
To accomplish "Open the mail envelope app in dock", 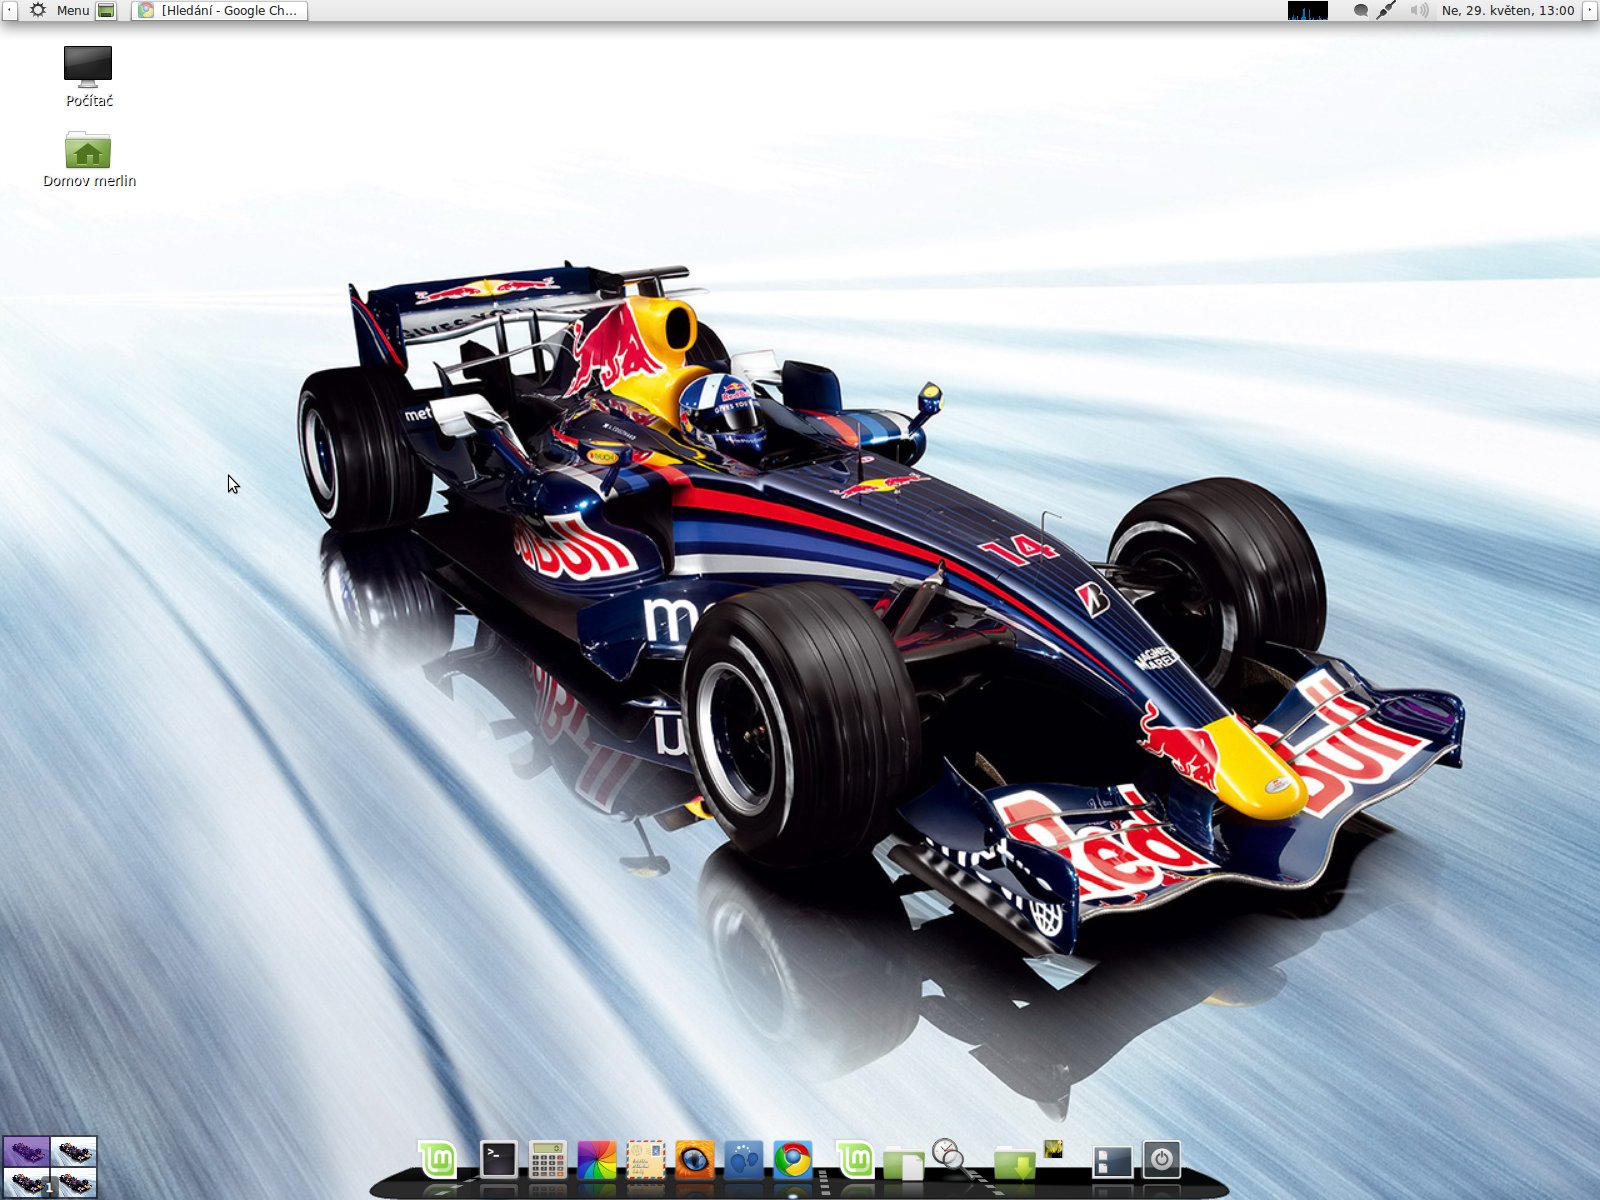I will tap(646, 1160).
